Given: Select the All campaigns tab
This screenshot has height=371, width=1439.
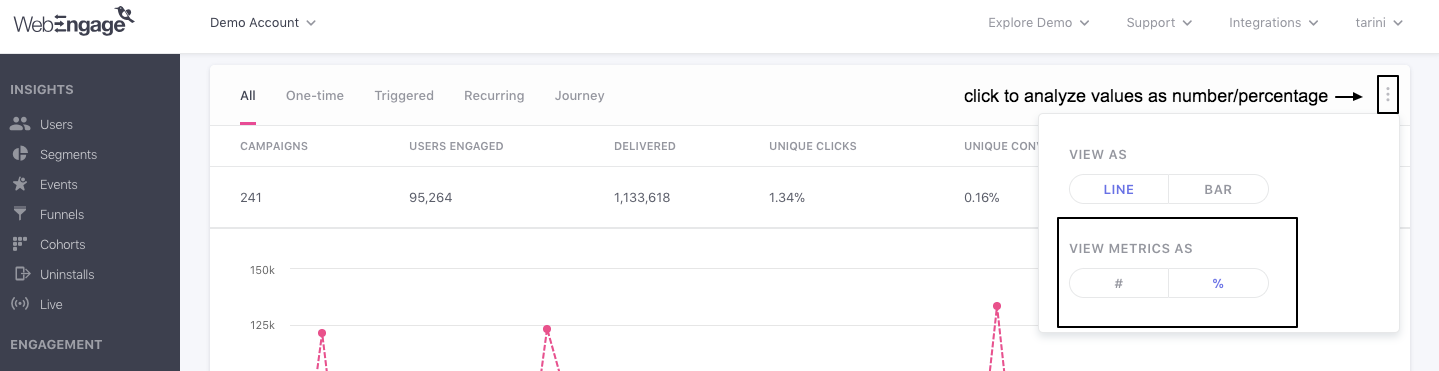Looking at the screenshot, I should [x=248, y=96].
